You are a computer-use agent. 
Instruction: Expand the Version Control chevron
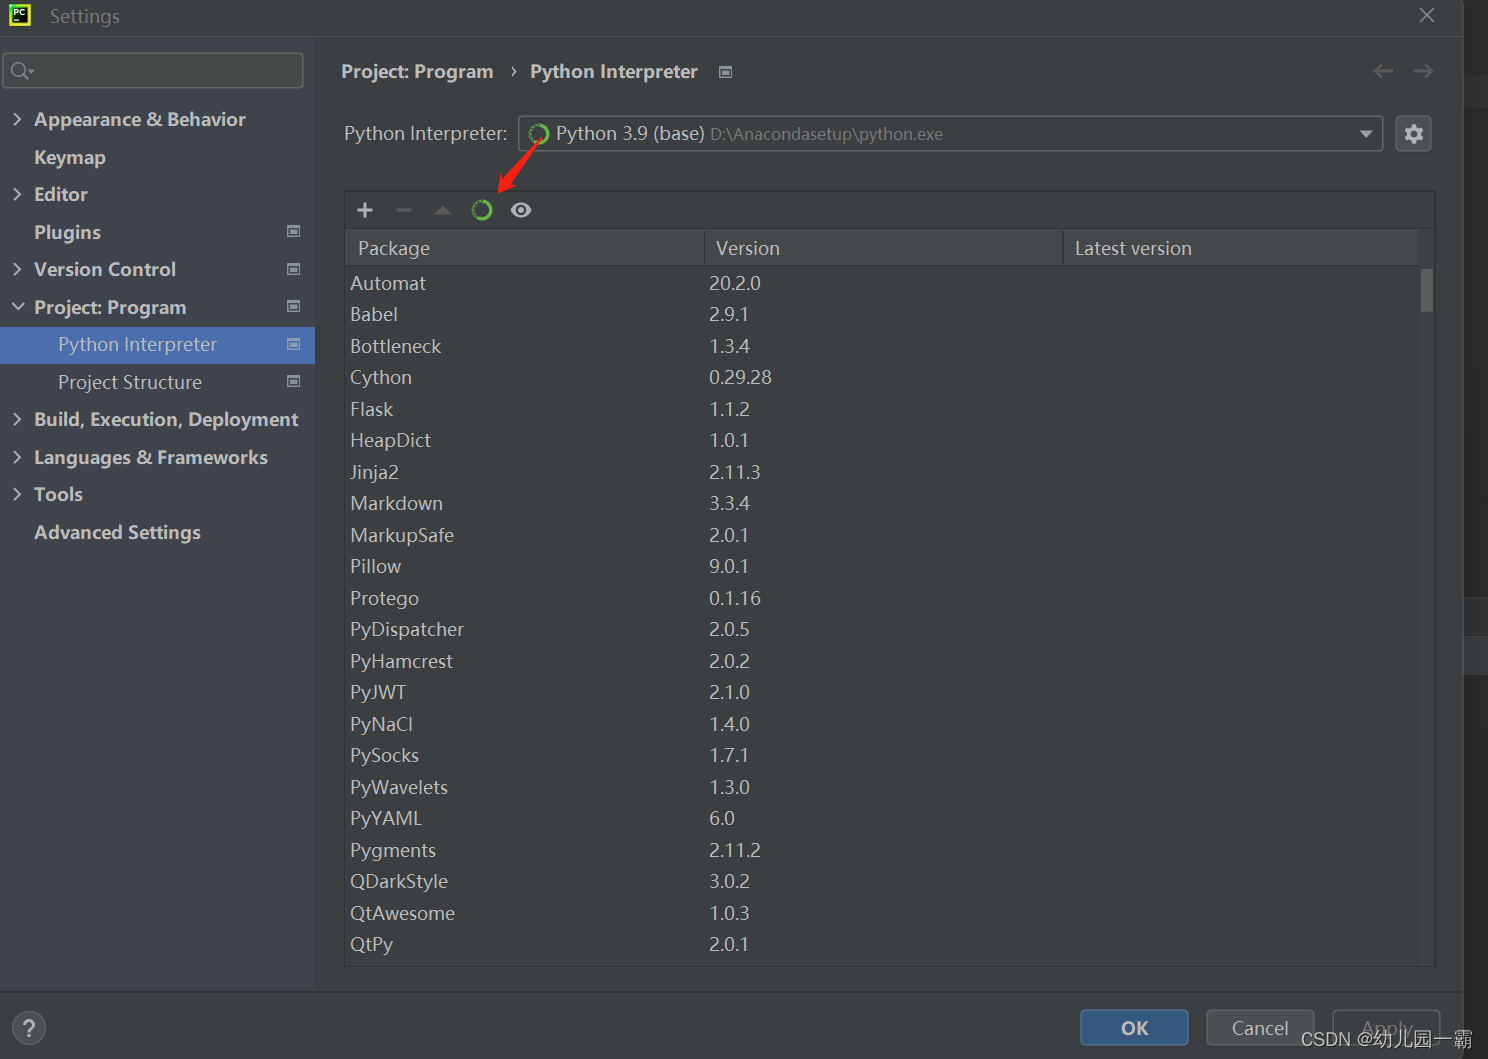[x=17, y=269]
